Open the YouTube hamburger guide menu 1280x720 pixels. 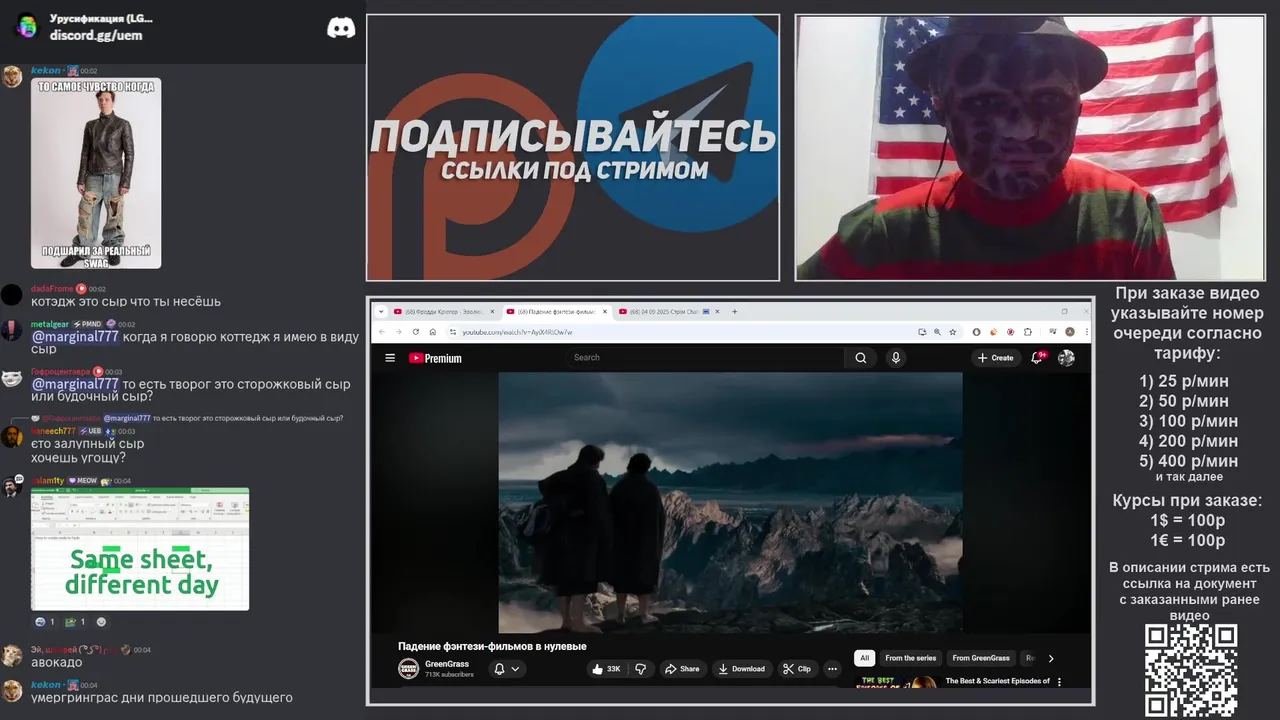pos(390,358)
